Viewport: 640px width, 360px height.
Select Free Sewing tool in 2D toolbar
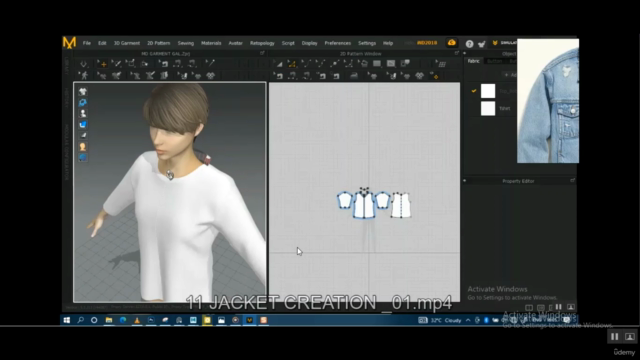tap(306, 76)
